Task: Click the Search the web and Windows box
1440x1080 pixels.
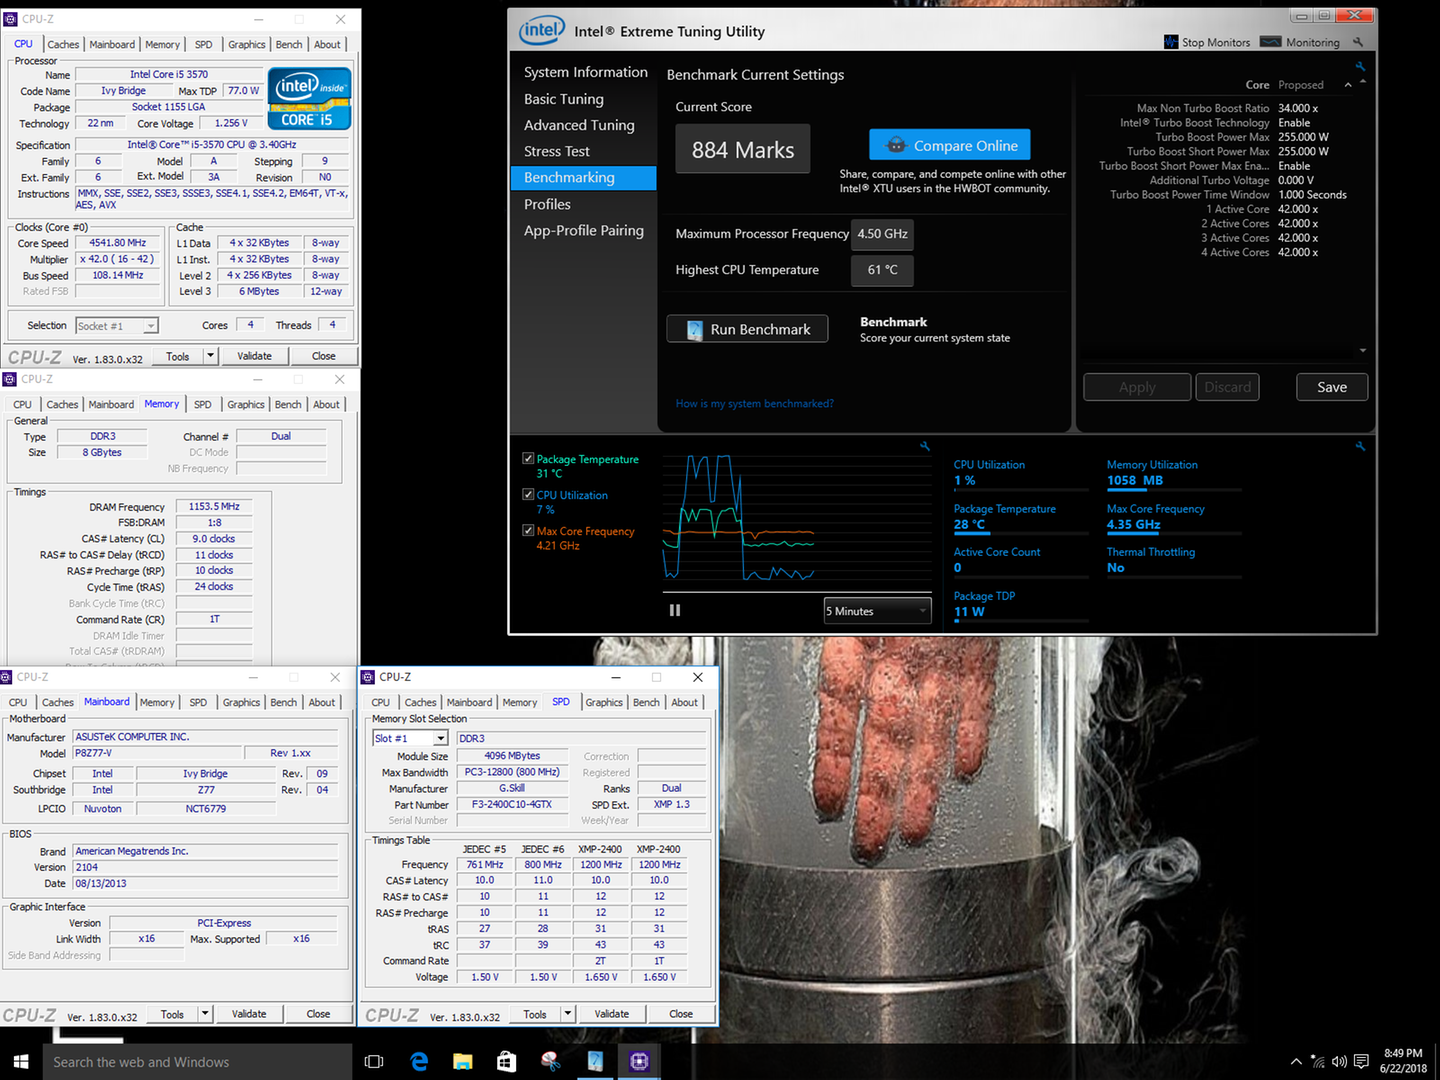Action: click(198, 1062)
